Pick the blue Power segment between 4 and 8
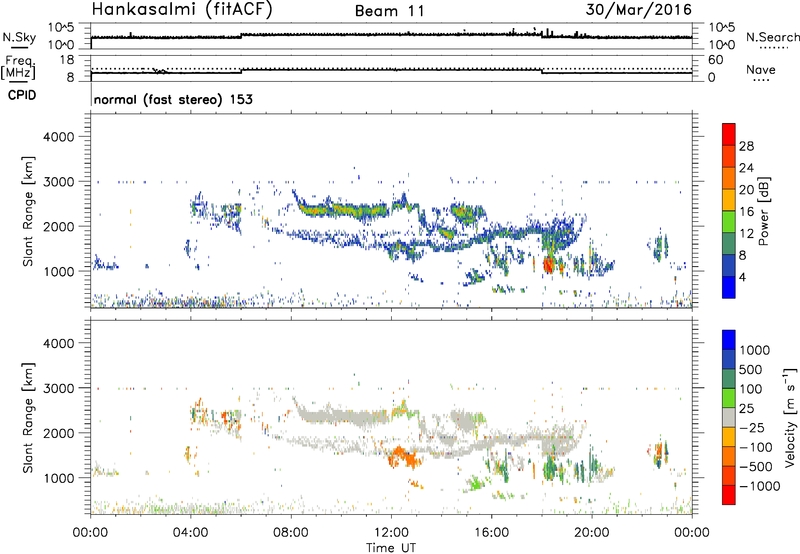 tap(729, 265)
